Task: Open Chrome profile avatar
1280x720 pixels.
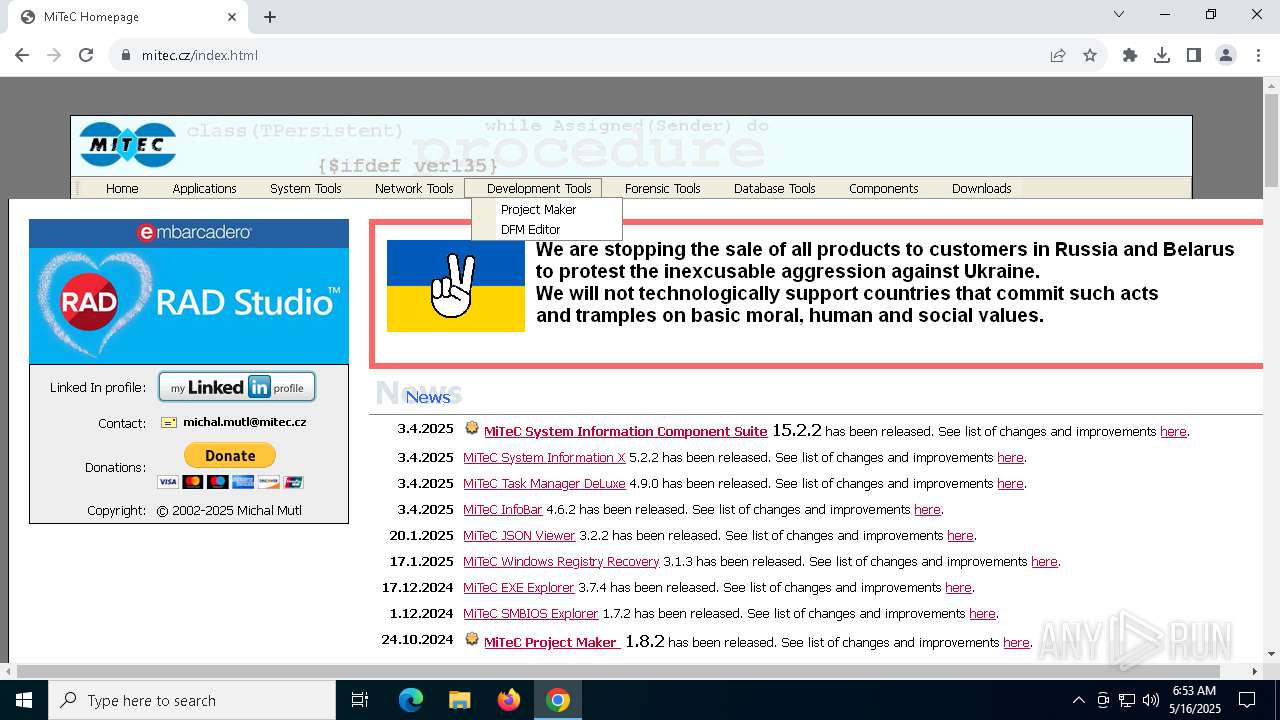Action: click(1226, 55)
